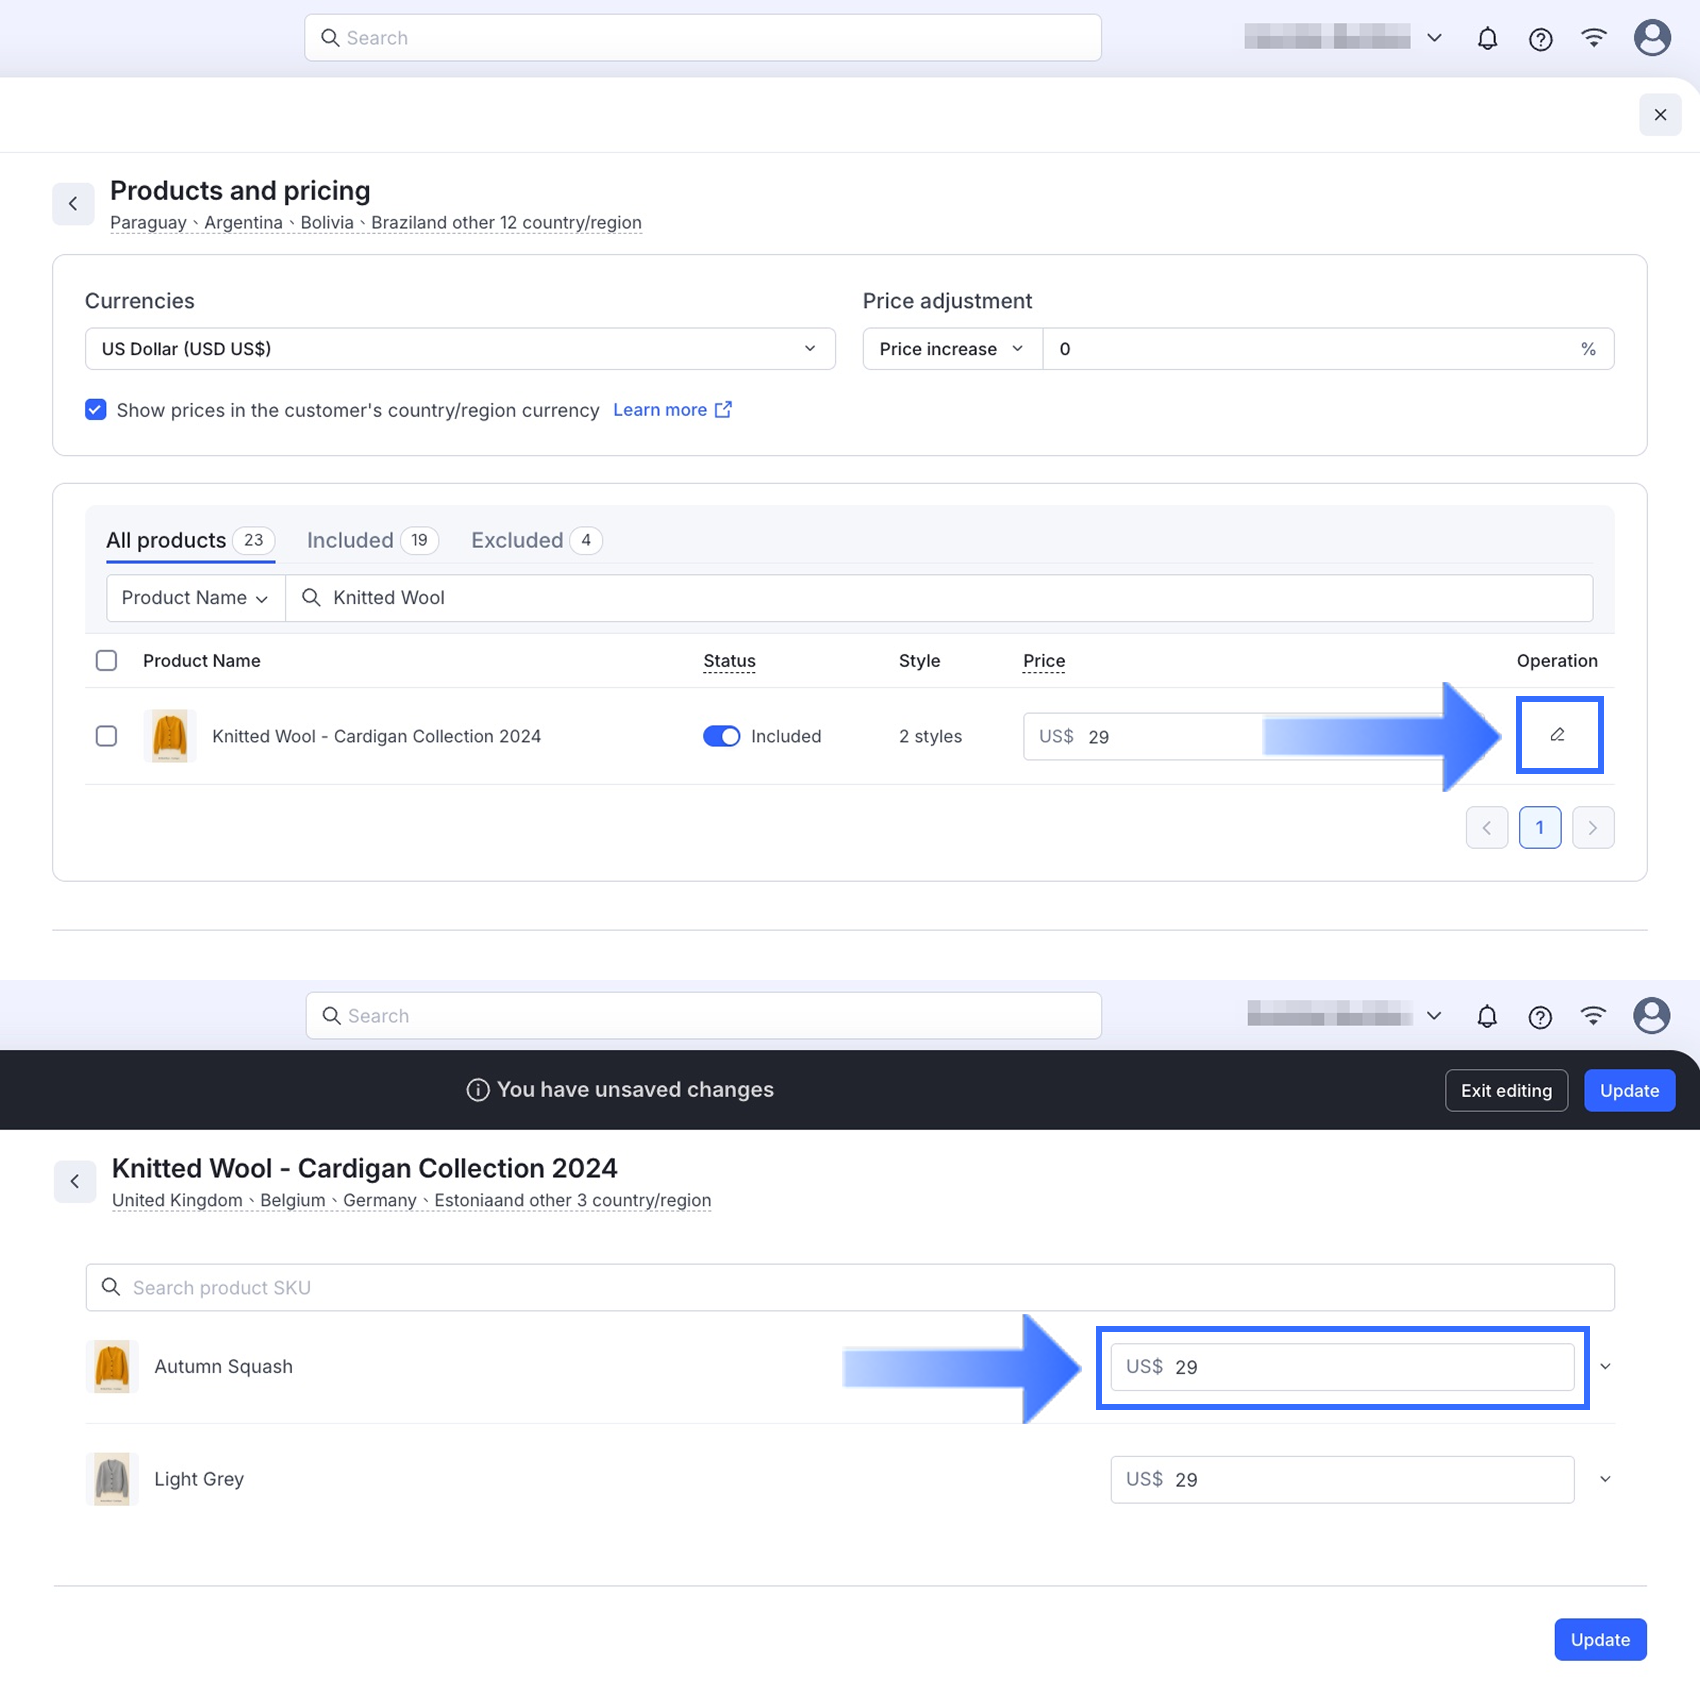Open the US Dollar currencies dropdown

460,349
